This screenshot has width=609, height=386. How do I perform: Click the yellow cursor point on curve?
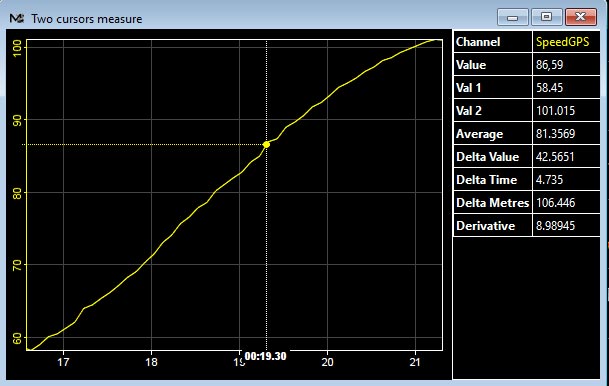pos(266,144)
